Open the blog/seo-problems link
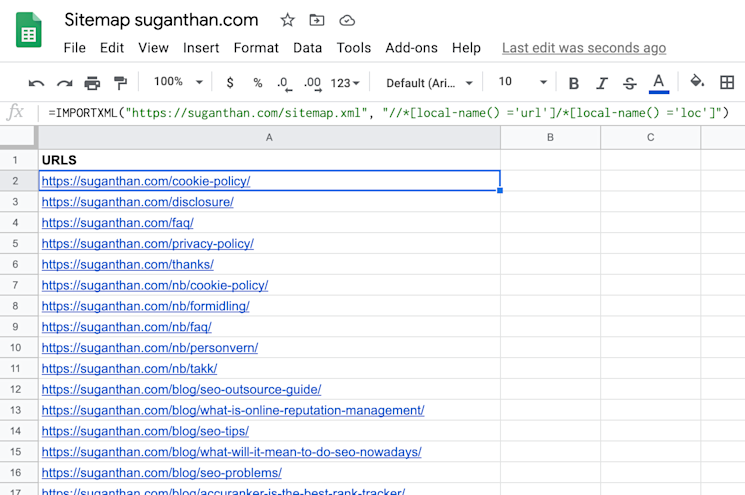Viewport: 745px width, 495px height. point(162,473)
